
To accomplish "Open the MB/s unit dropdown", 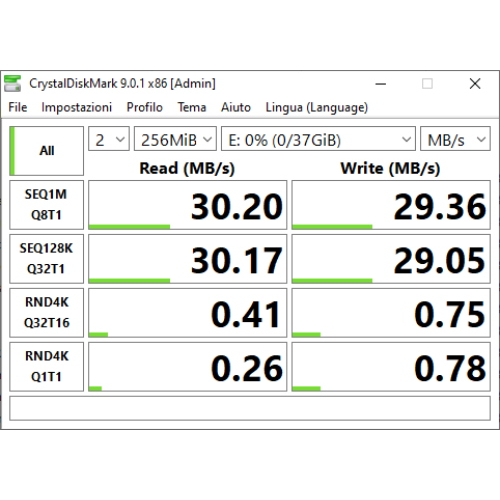I will [x=455, y=139].
